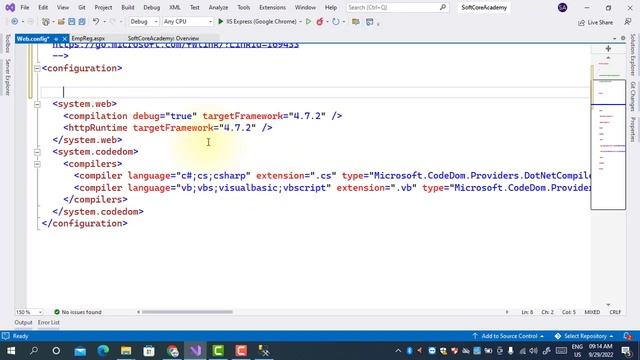The height and width of the screenshot is (360, 640).
Task: Click the folder icon near toolbar end
Action: [x=356, y=22]
